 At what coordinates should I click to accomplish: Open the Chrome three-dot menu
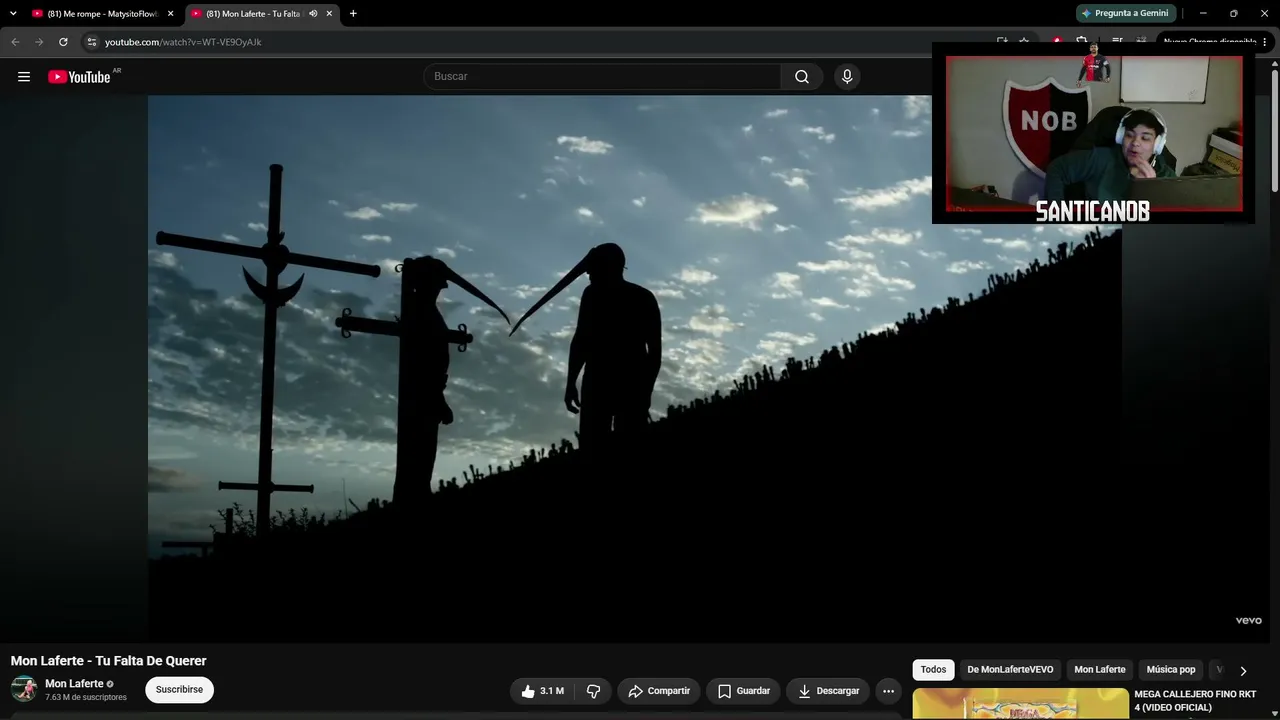coord(1265,42)
